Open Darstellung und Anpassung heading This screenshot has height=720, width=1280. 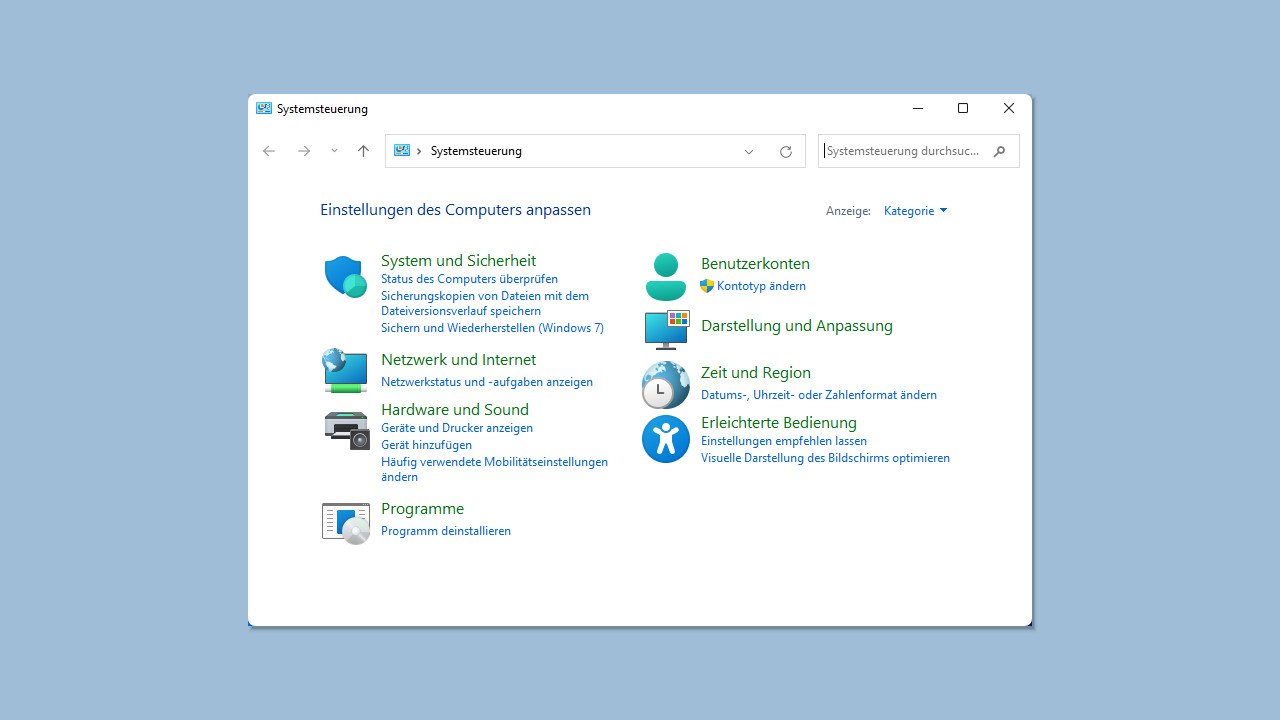point(797,326)
